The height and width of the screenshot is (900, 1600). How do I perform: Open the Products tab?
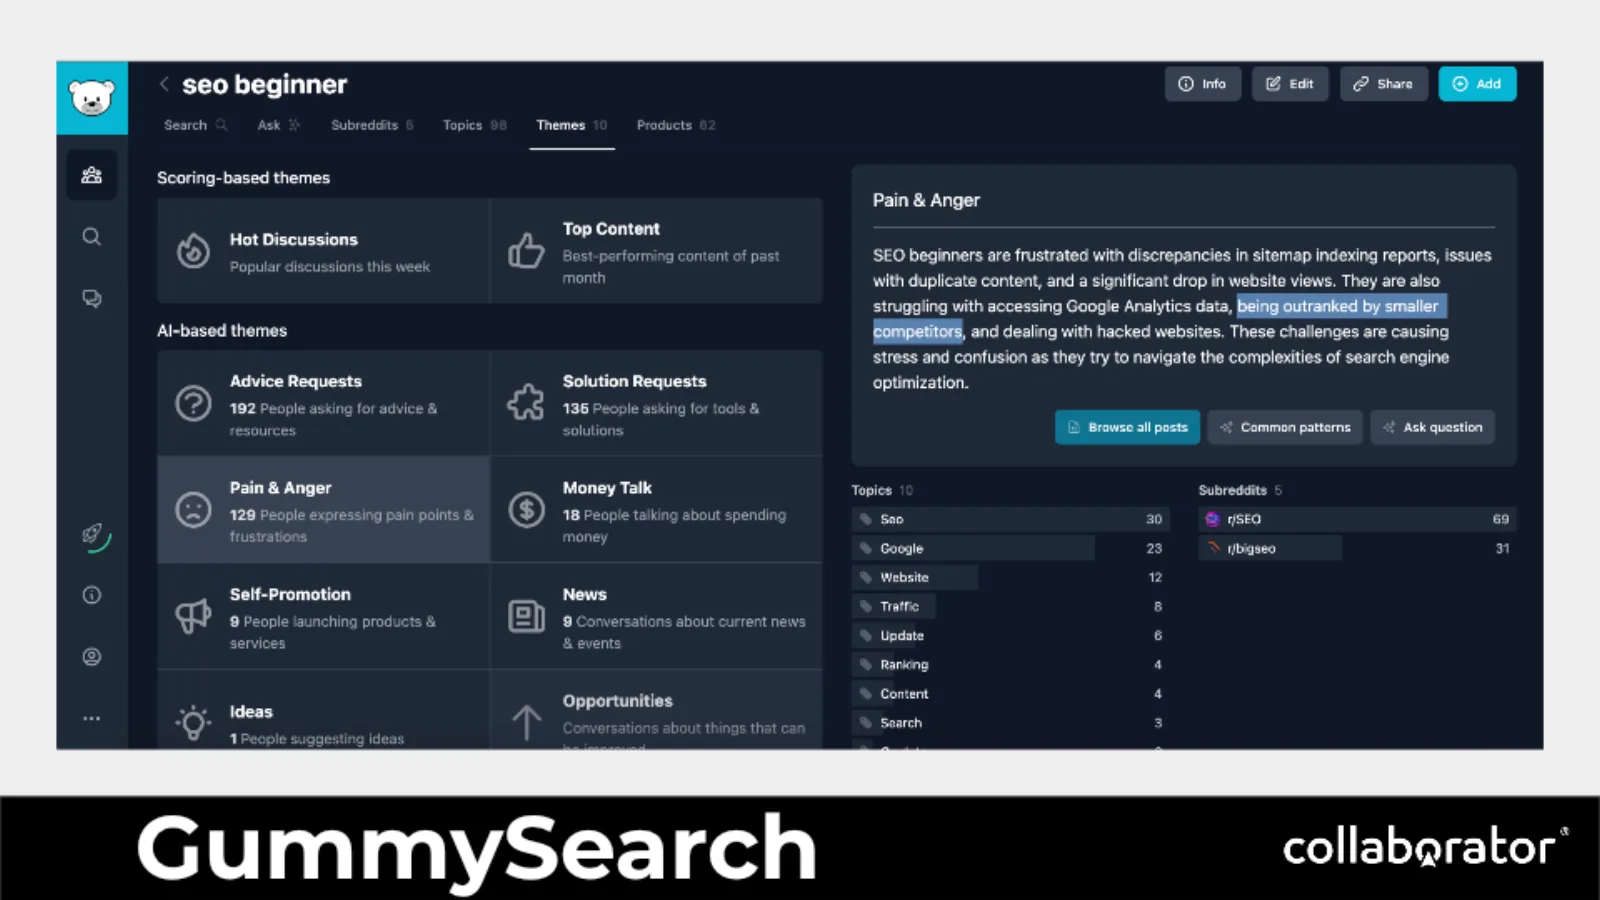[x=676, y=125]
